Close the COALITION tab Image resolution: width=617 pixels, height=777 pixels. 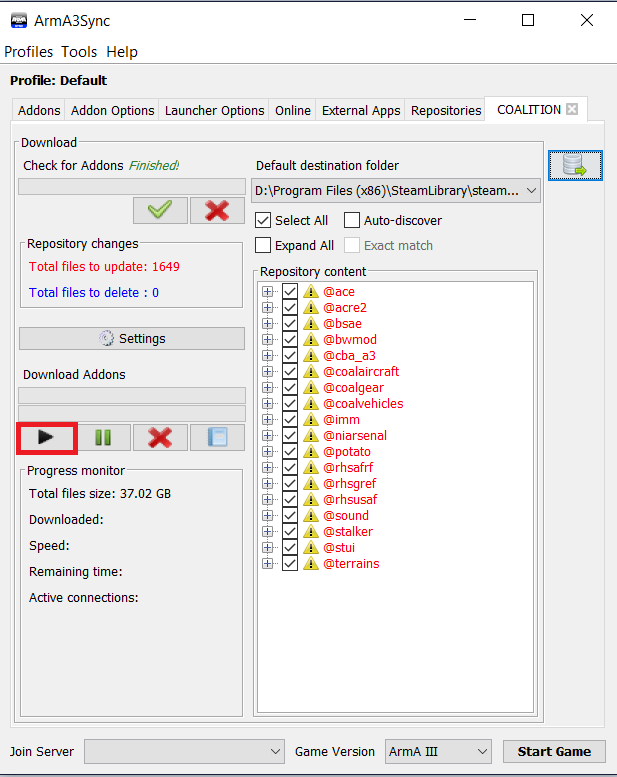572,110
